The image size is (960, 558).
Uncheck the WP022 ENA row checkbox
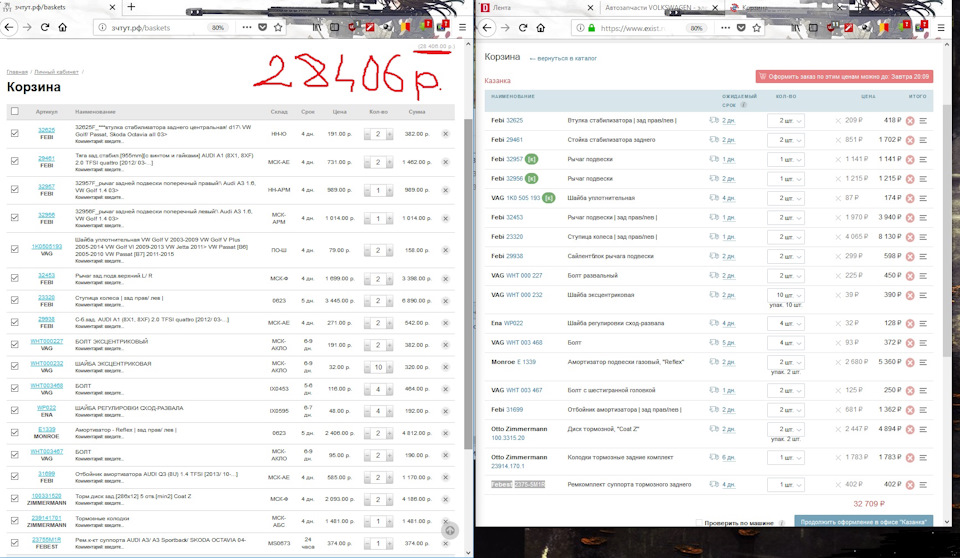point(15,410)
